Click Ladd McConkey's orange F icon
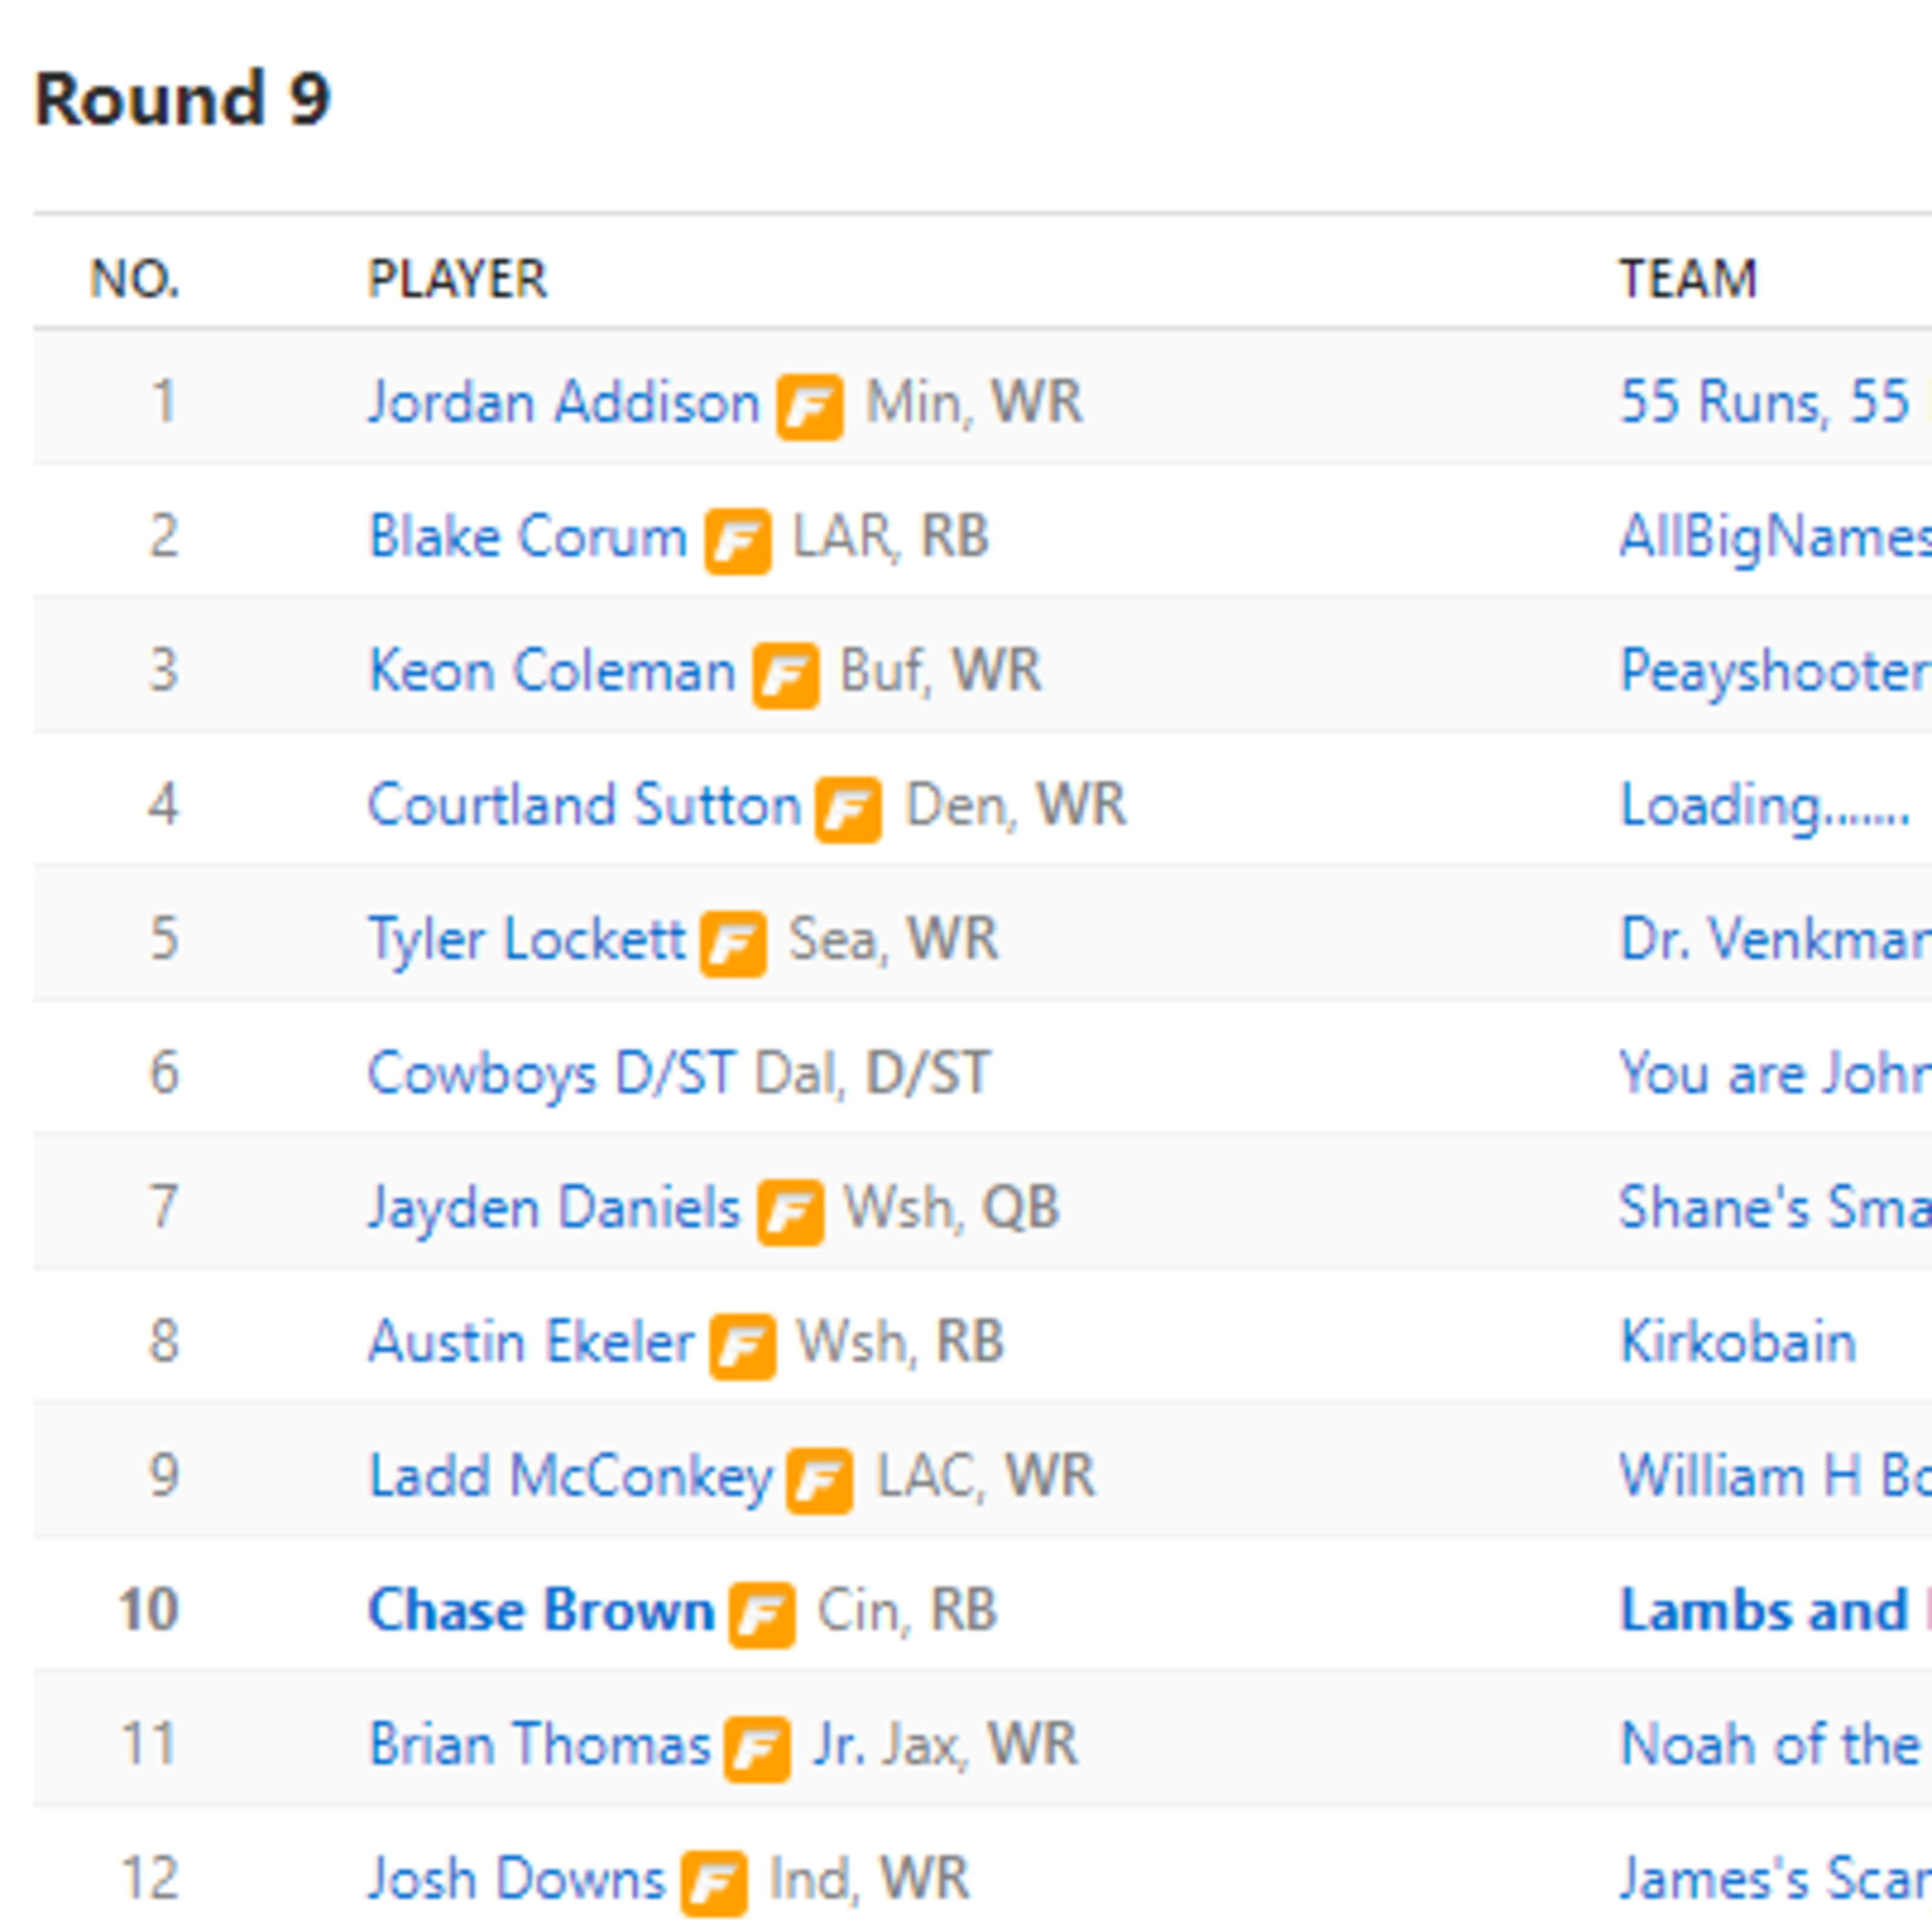The width and height of the screenshot is (1932, 1932). (819, 1480)
